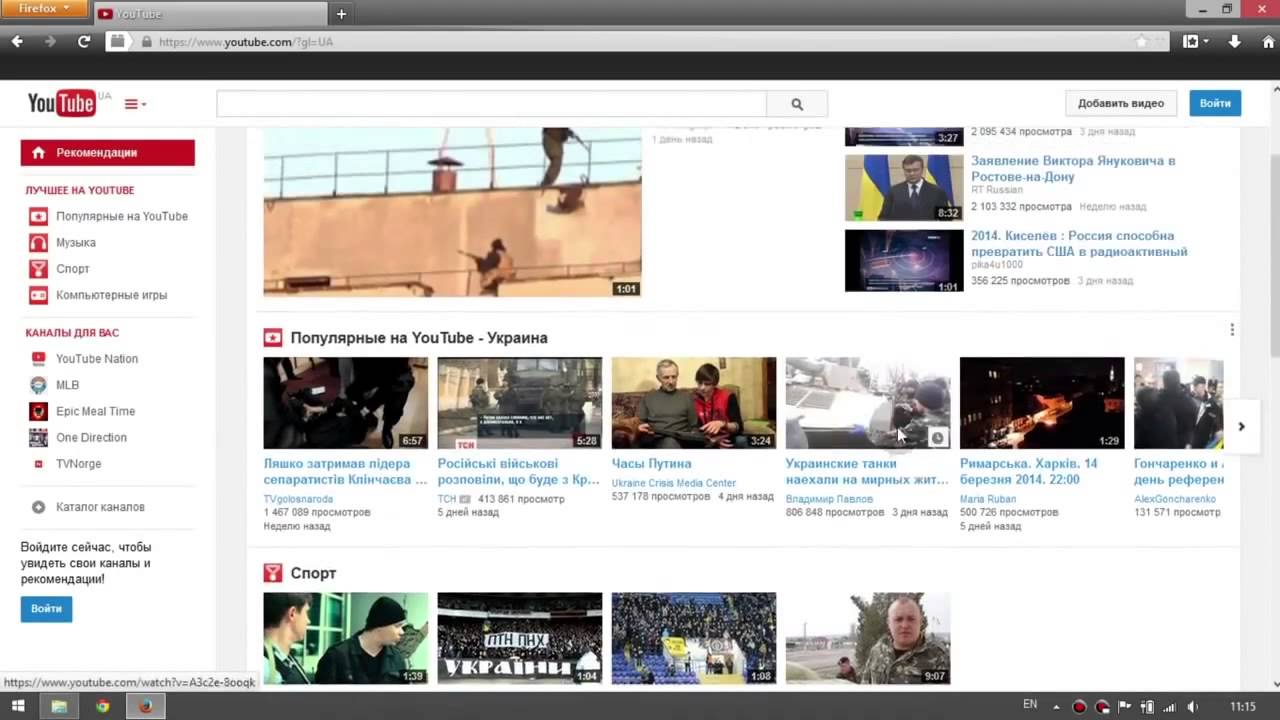1280x720 pixels.
Task: Open Музыка in the sidebar
Action: coord(76,242)
